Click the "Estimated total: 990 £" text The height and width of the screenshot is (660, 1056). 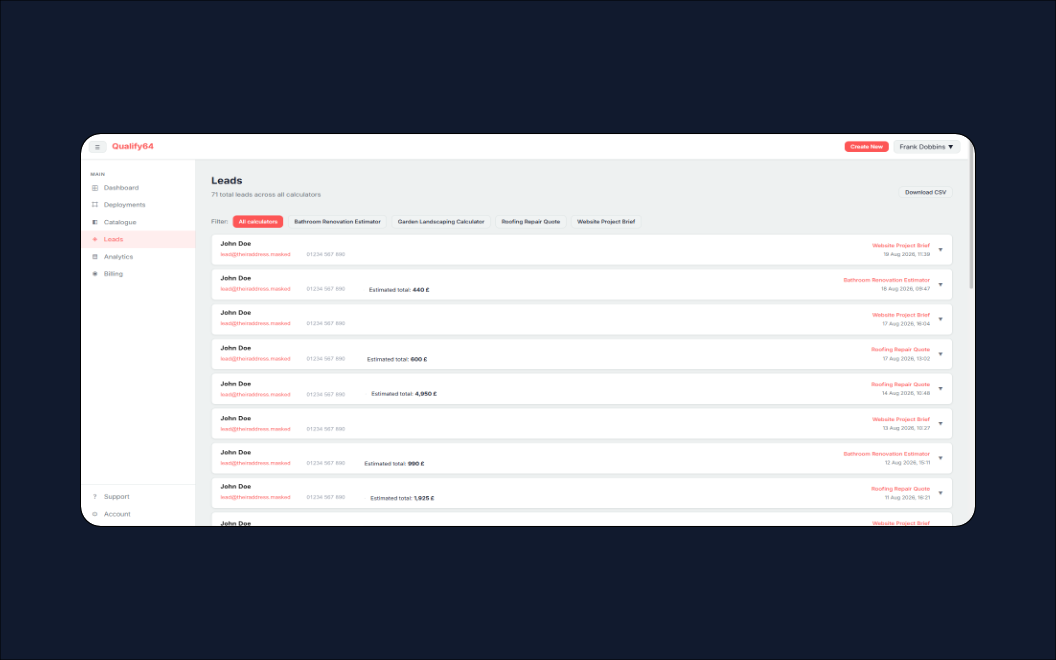point(394,464)
